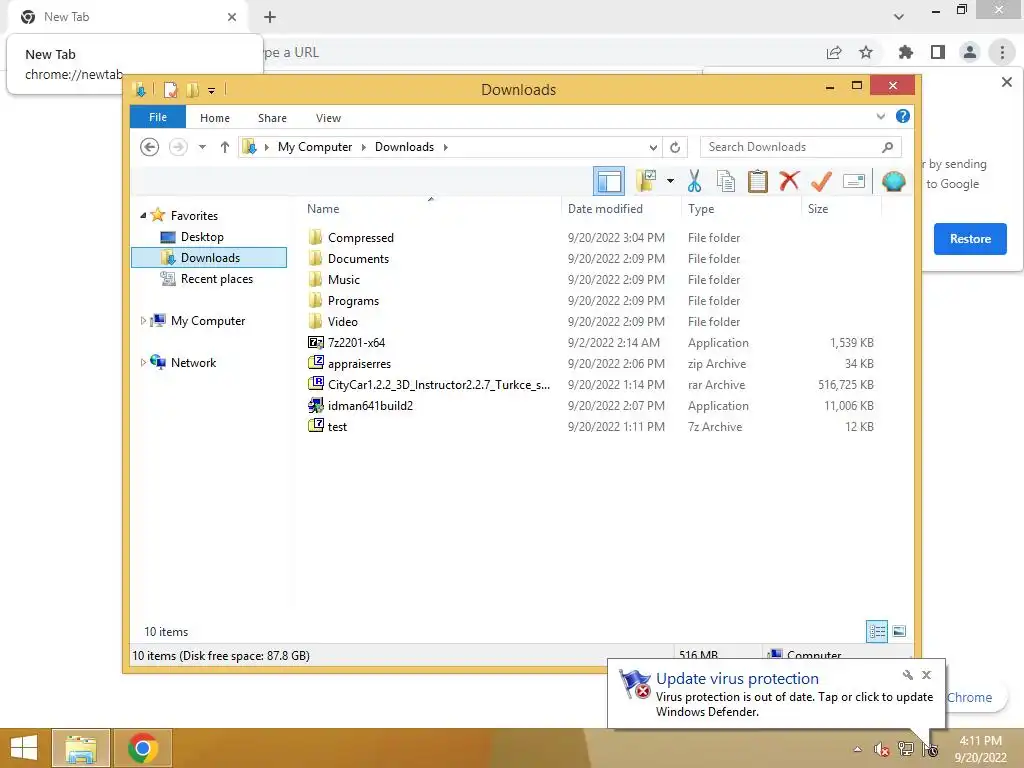Open the File menu tab

pos(158,118)
